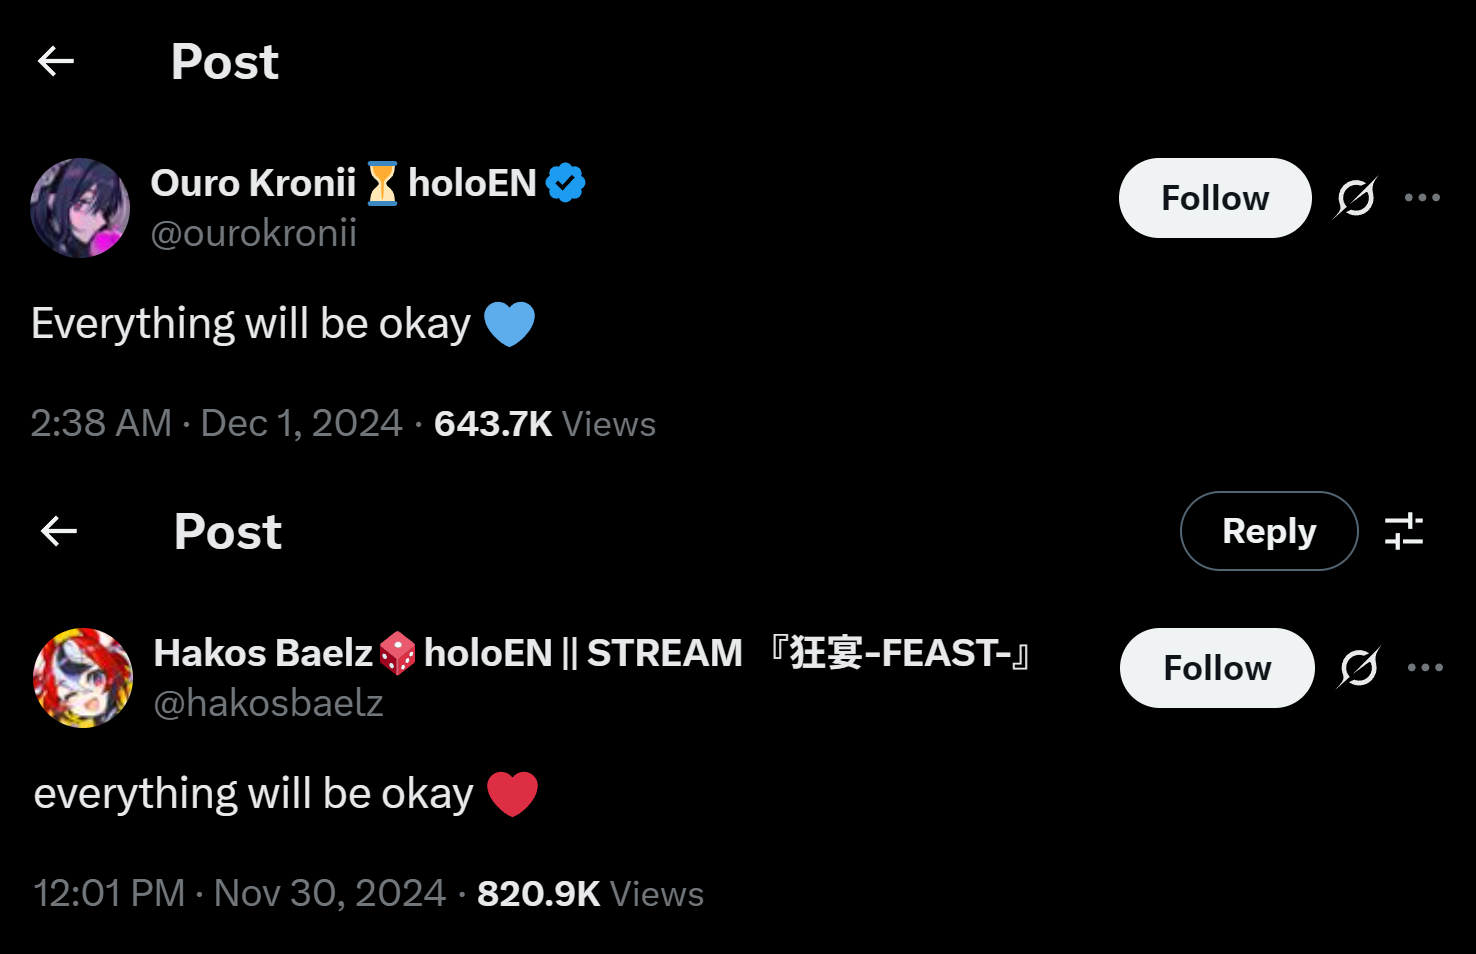The height and width of the screenshot is (954, 1476).
Task: Click the Hakos Baelz display name
Action: click(x=263, y=653)
